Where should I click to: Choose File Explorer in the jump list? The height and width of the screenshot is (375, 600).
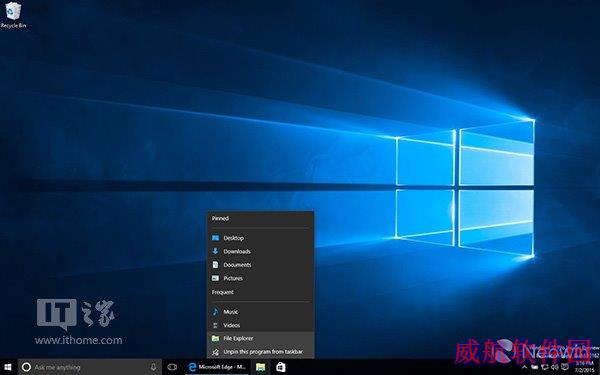pos(261,338)
